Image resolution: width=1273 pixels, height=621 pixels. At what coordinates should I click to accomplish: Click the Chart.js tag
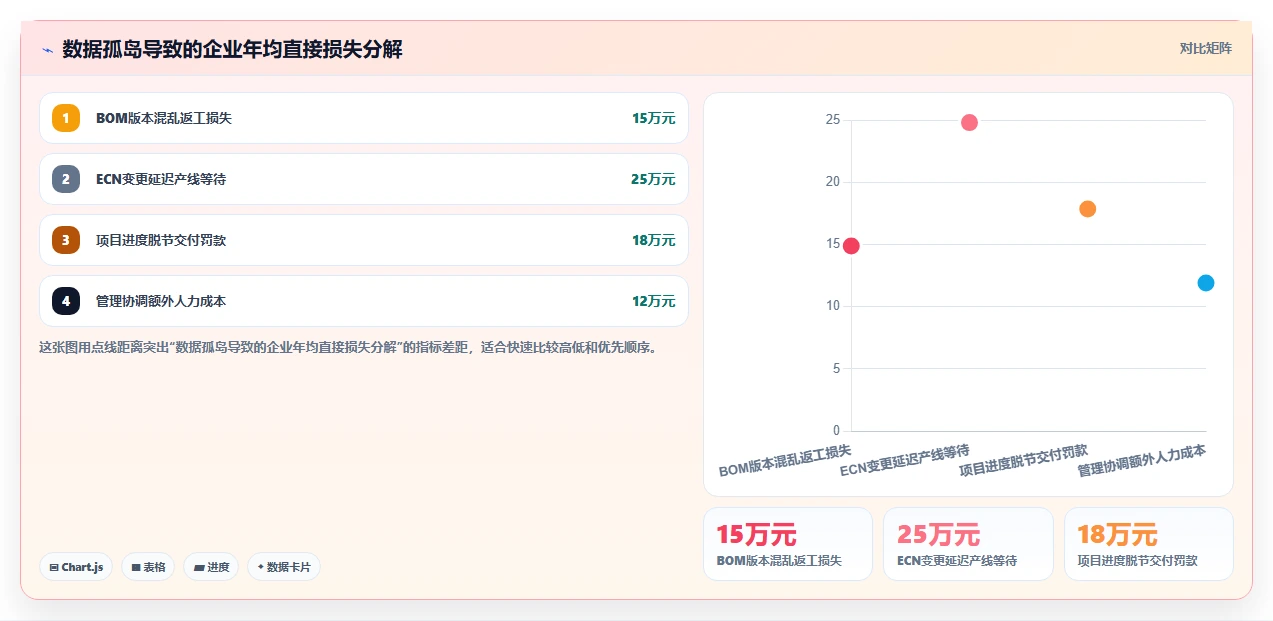(76, 567)
